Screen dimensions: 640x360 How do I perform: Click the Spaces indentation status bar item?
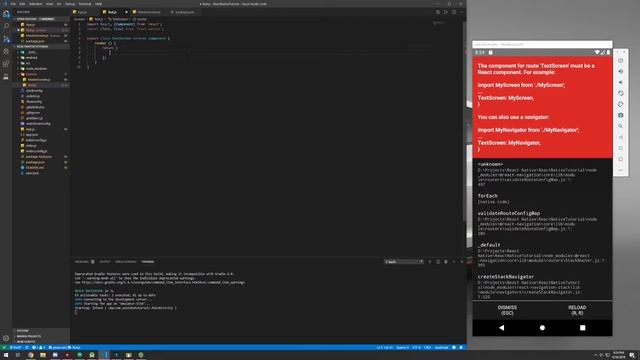coord(402,347)
